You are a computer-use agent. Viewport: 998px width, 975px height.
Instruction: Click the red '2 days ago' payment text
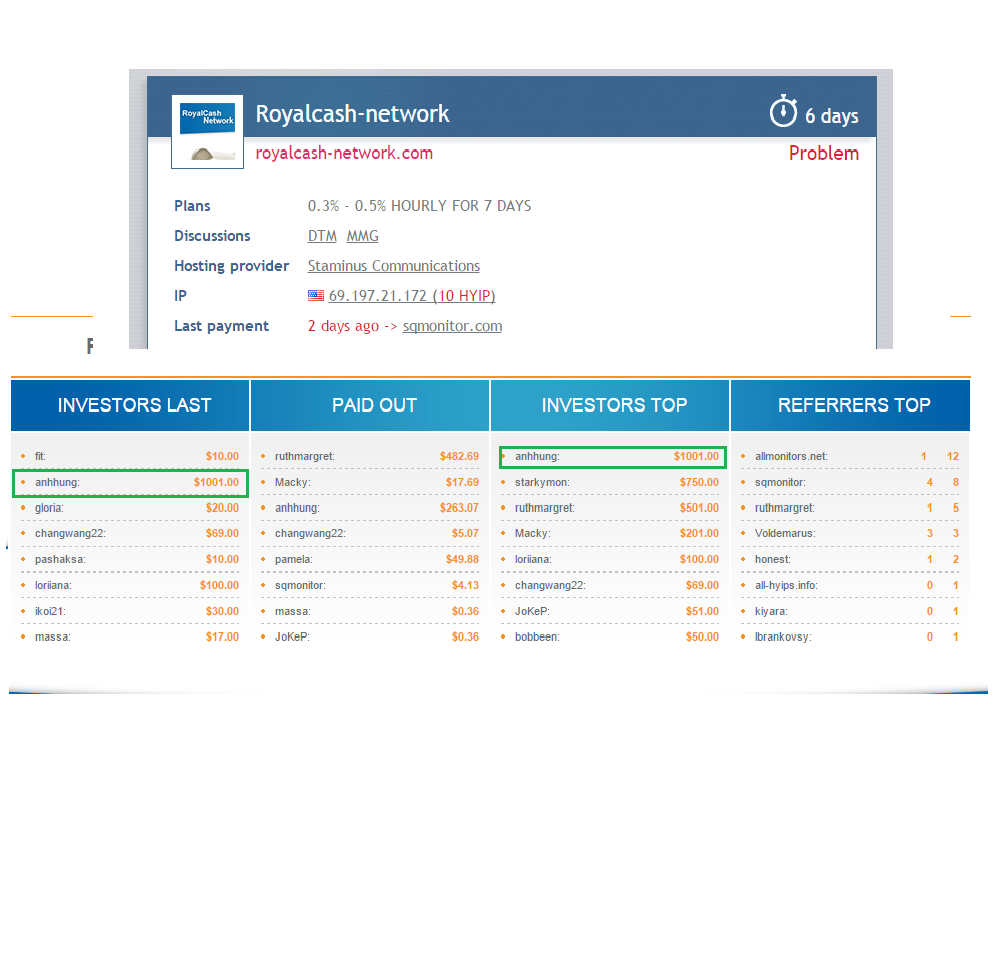click(x=343, y=326)
